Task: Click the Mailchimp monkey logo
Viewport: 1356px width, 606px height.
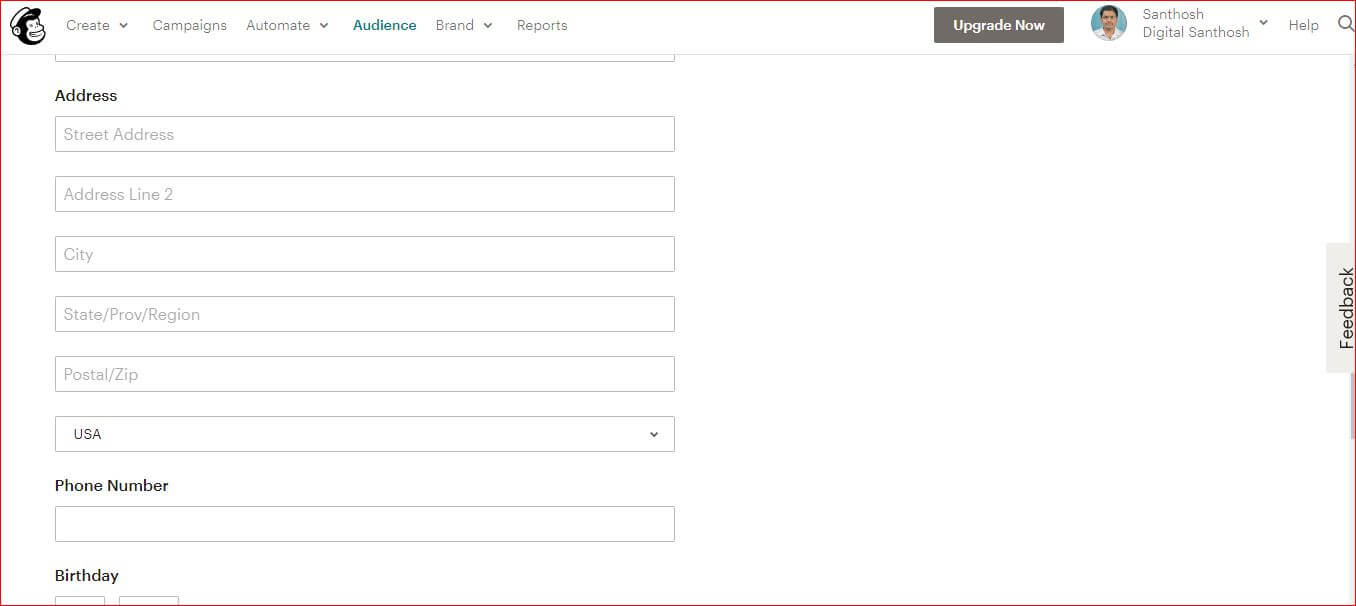Action: tap(27, 25)
